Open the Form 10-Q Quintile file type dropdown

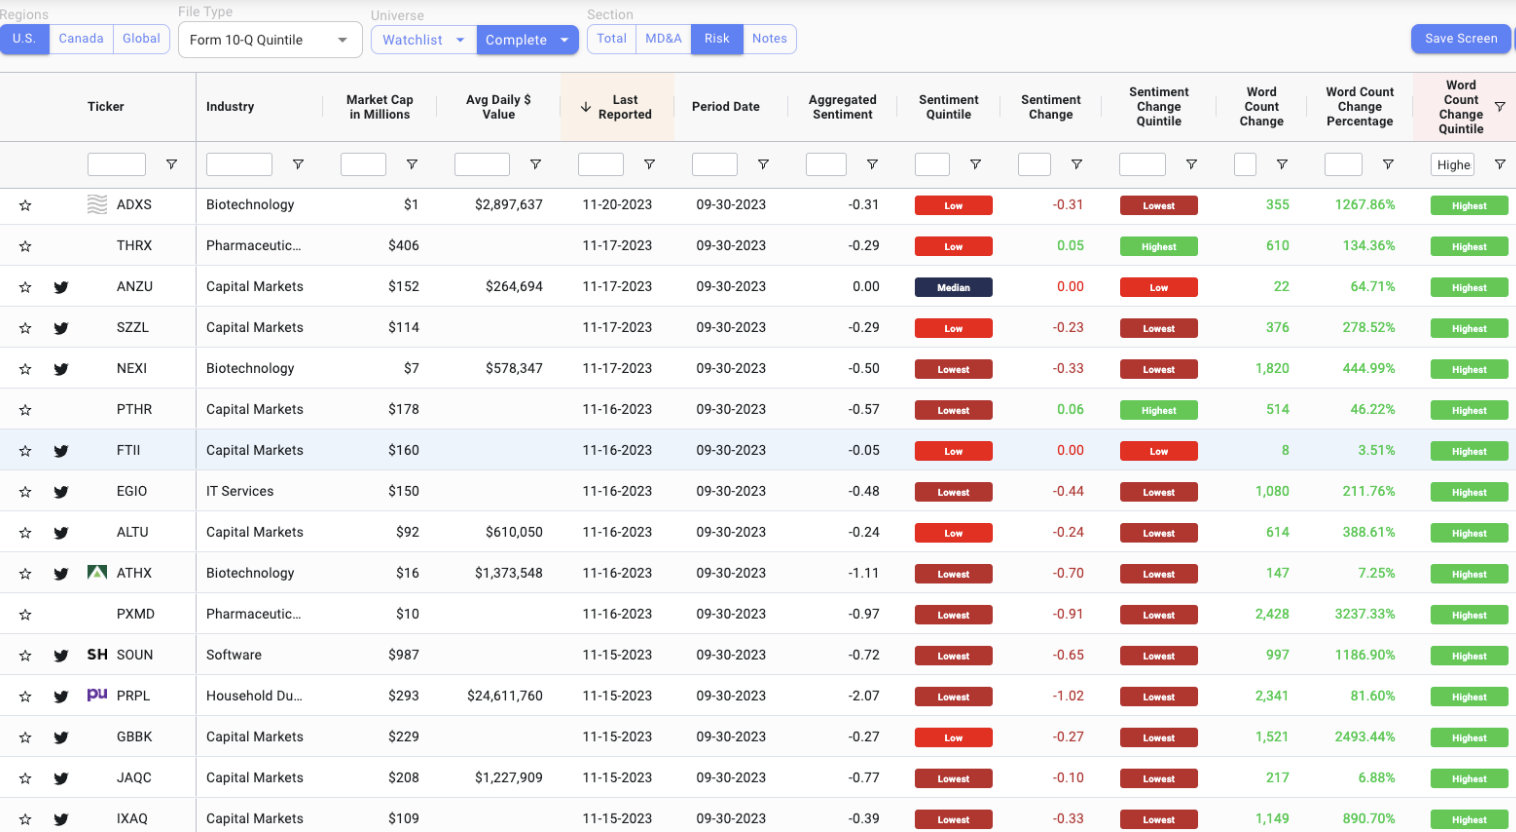point(269,40)
